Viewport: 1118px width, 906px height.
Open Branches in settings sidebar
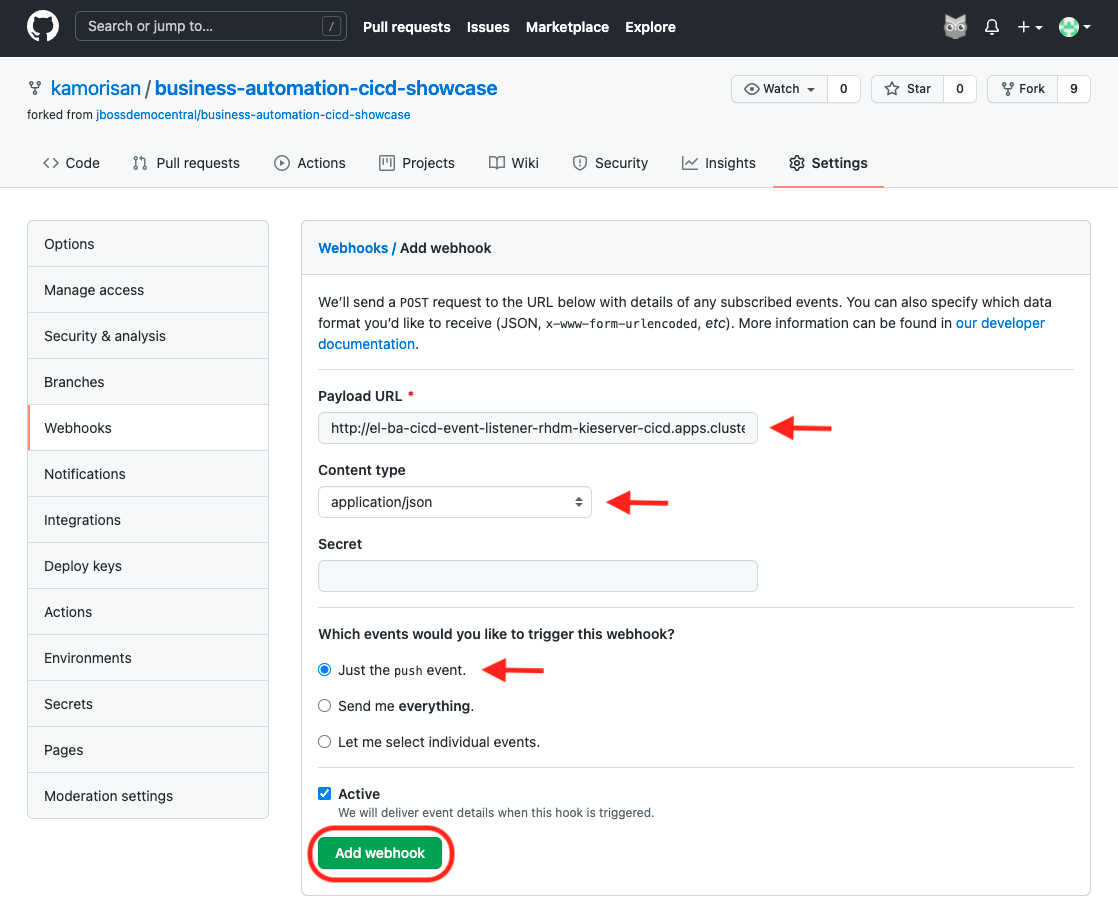coord(148,382)
